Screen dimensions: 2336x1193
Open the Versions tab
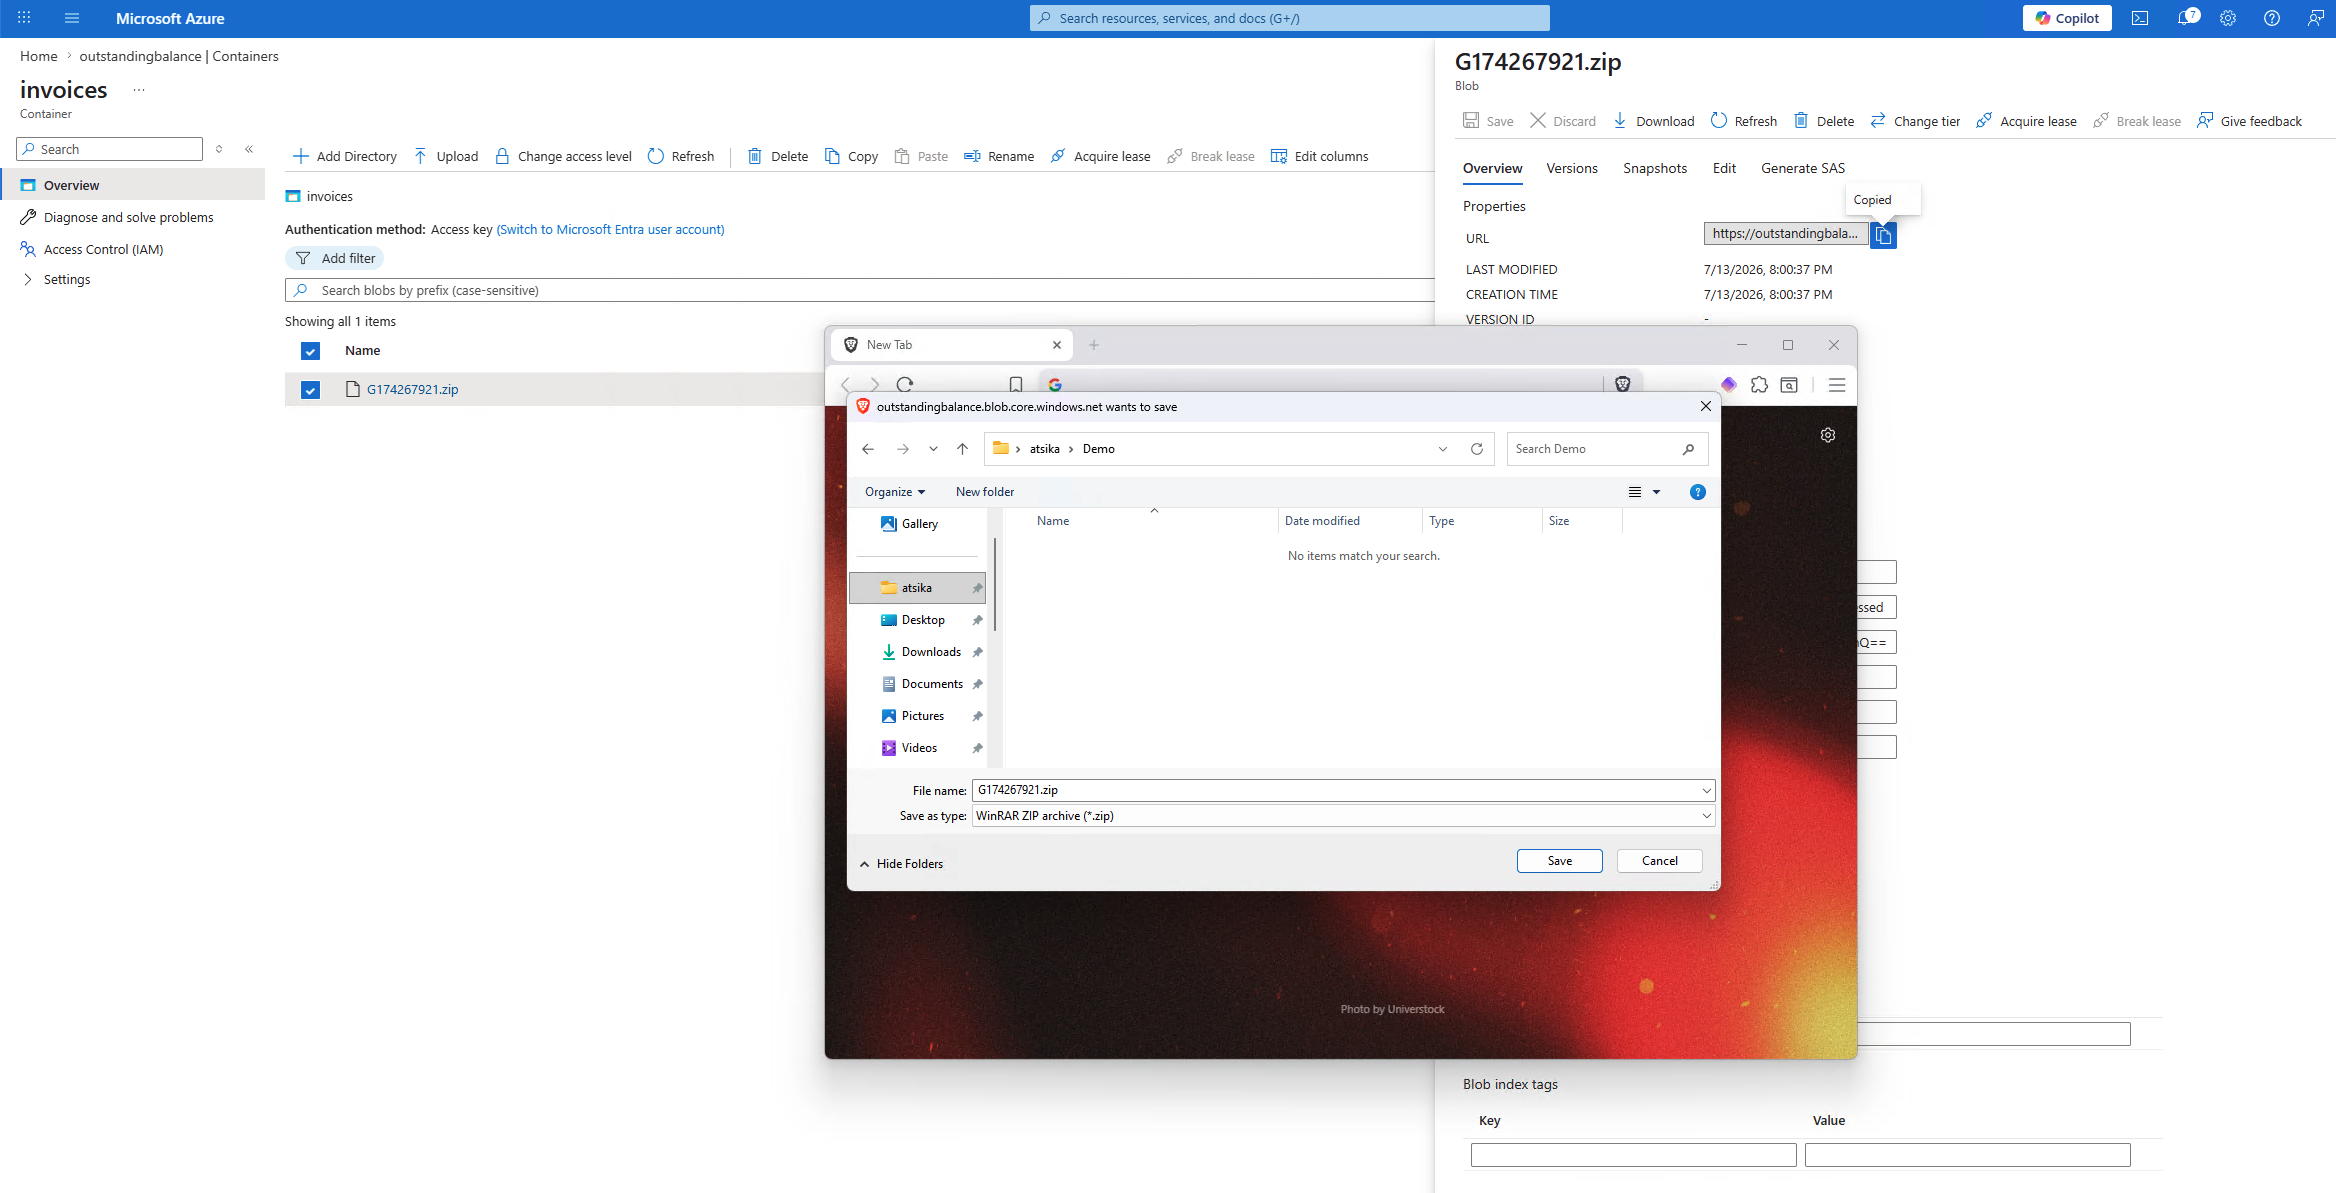pyautogui.click(x=1572, y=168)
